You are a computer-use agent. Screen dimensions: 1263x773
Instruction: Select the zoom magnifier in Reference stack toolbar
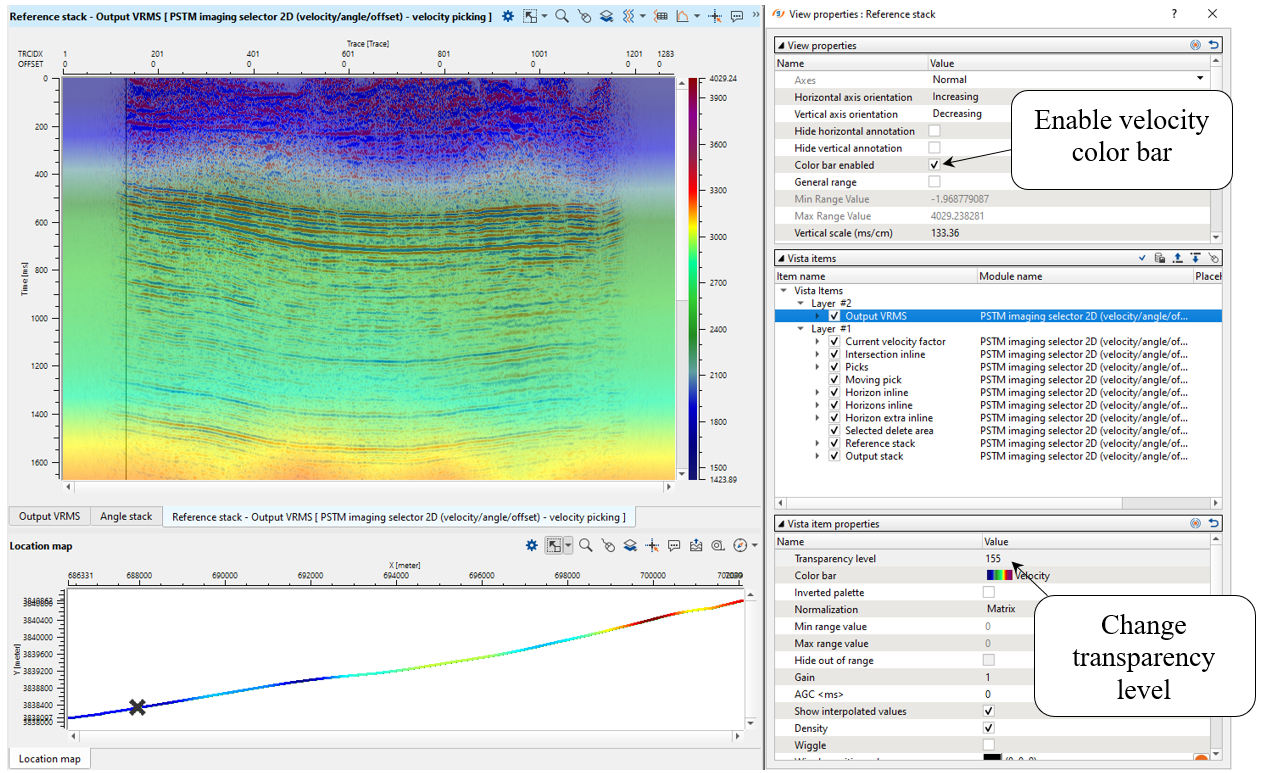coord(562,17)
